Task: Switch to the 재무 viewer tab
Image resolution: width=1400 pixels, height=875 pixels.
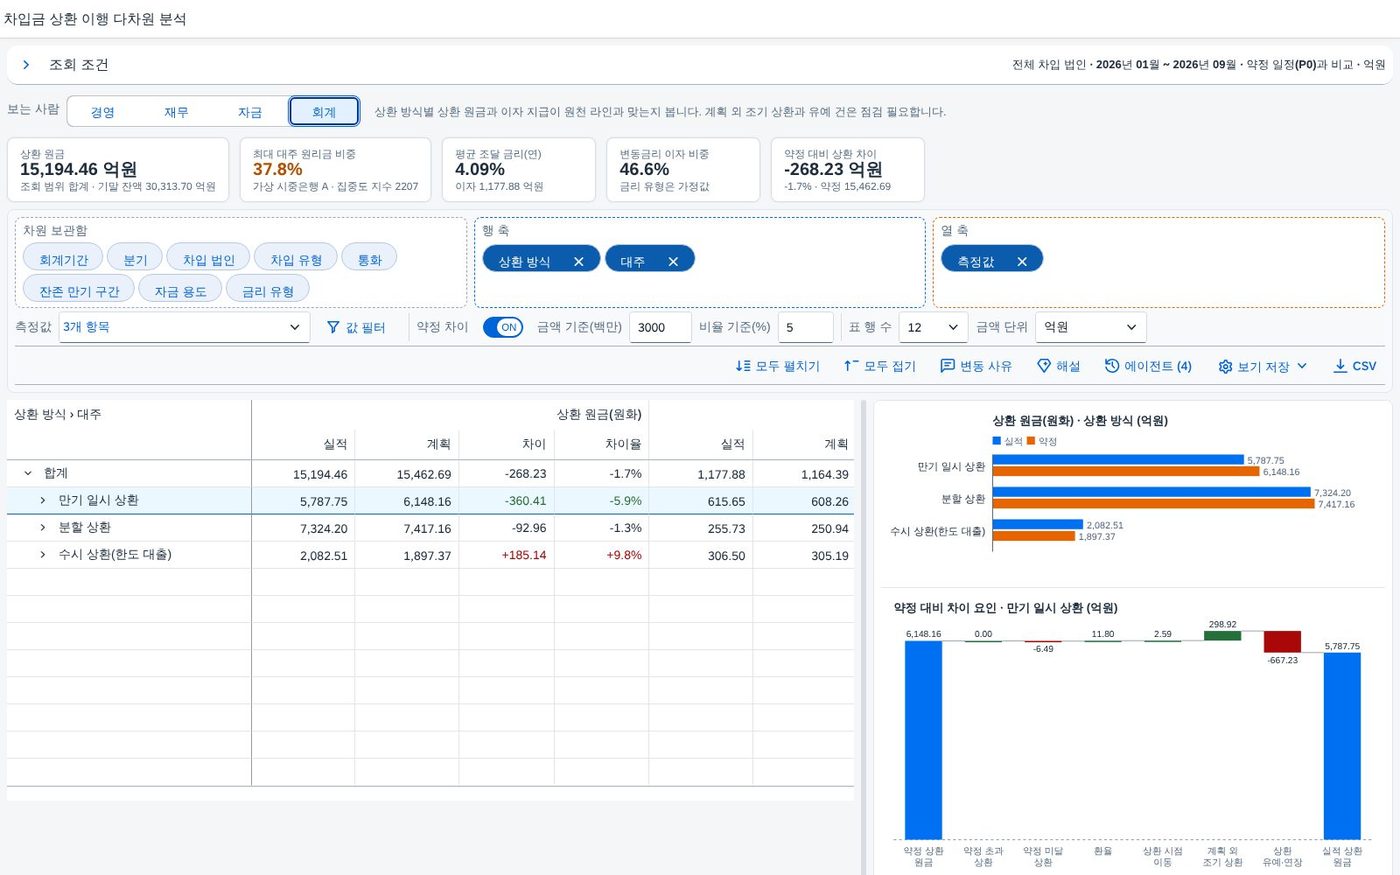Action: pyautogui.click(x=176, y=112)
